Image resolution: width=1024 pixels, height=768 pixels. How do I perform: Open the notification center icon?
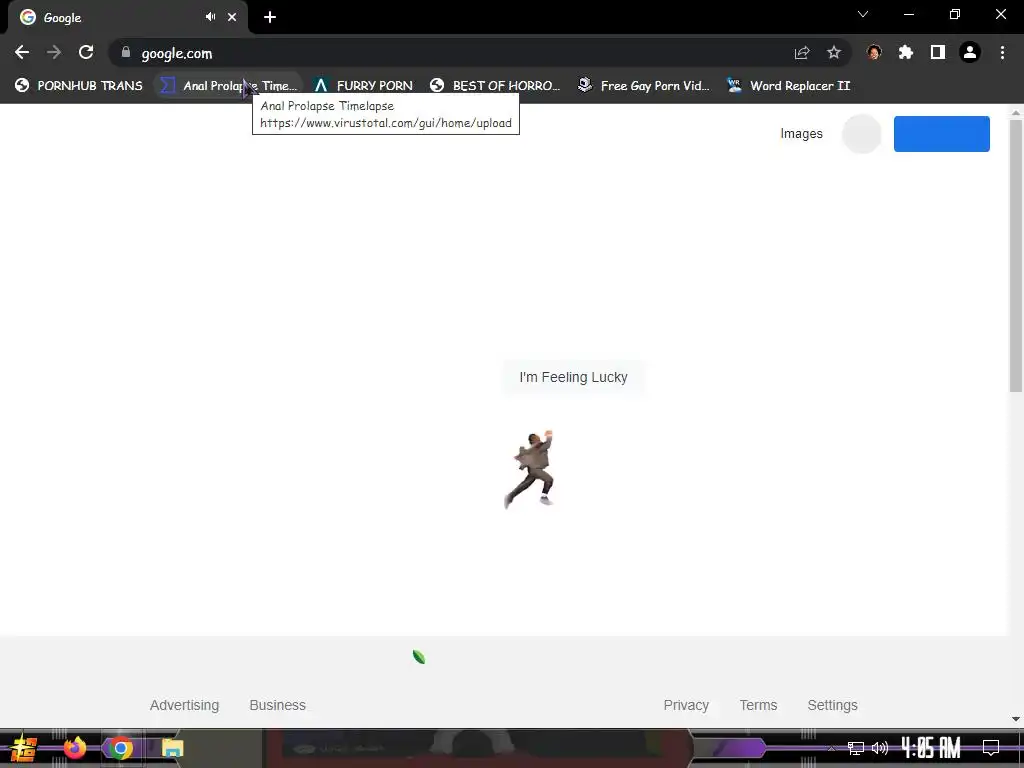click(x=991, y=748)
